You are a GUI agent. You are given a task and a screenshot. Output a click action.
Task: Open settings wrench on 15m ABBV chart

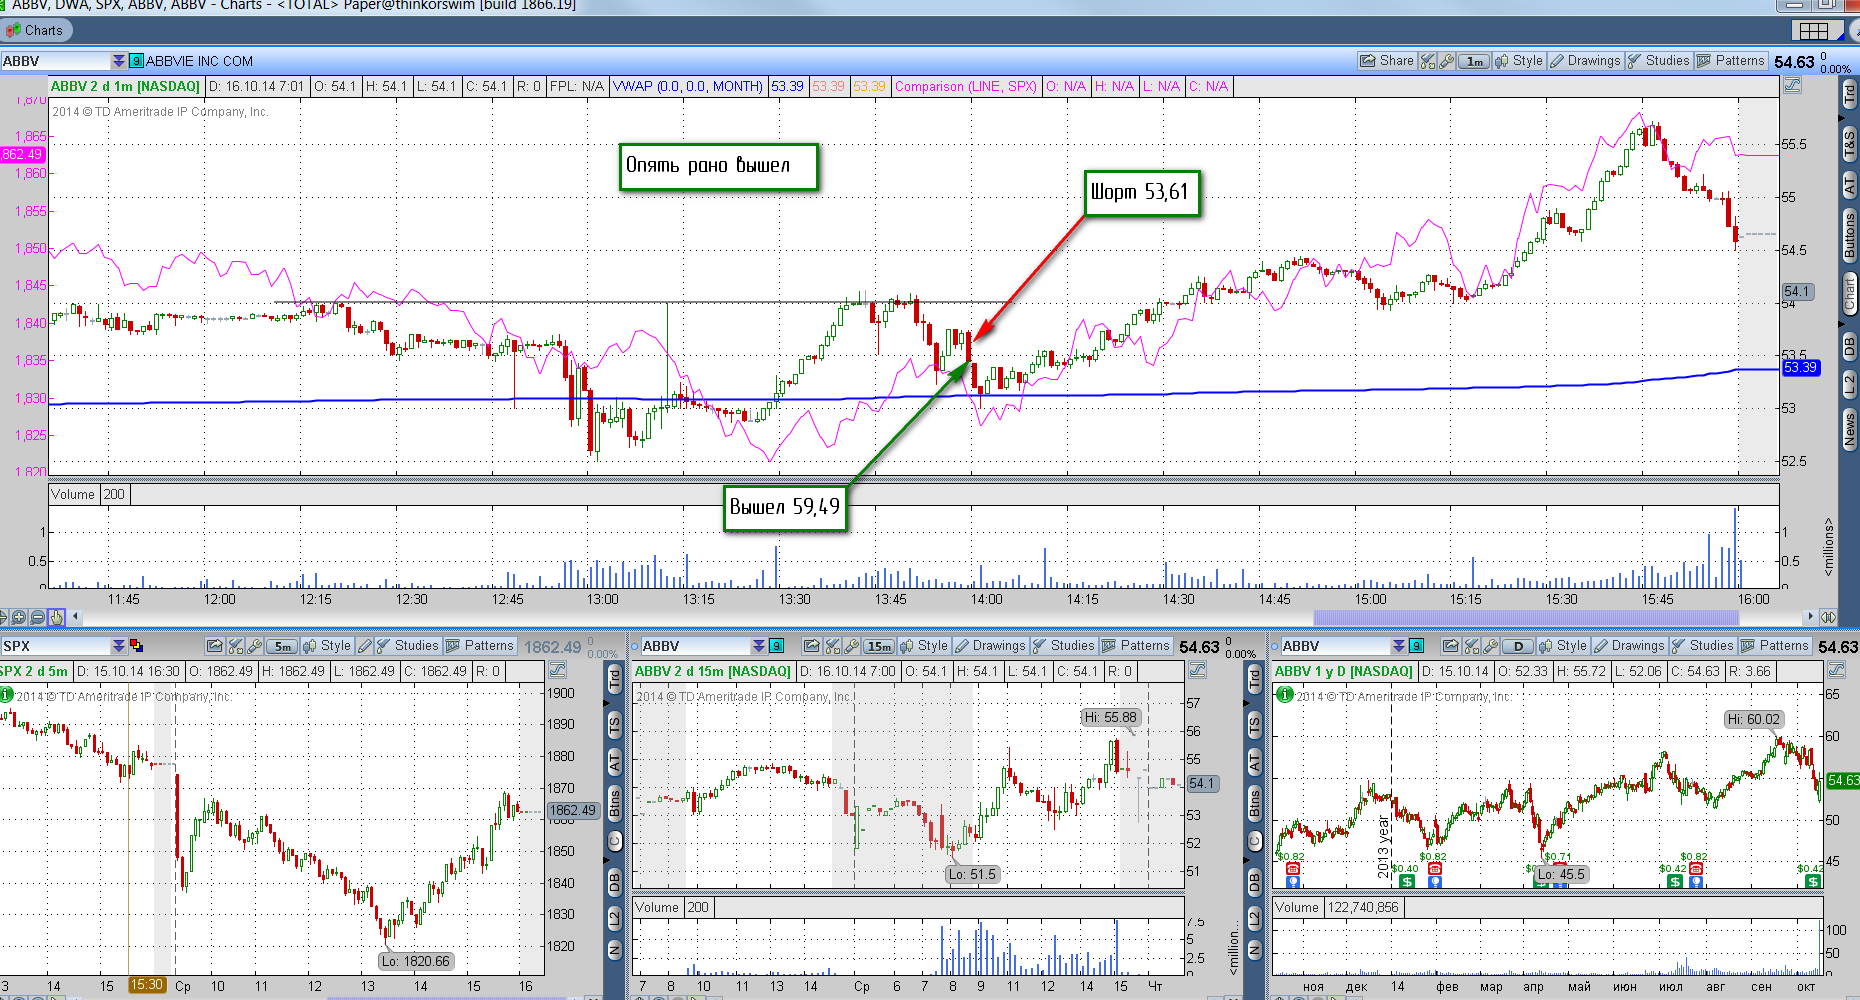pos(851,646)
